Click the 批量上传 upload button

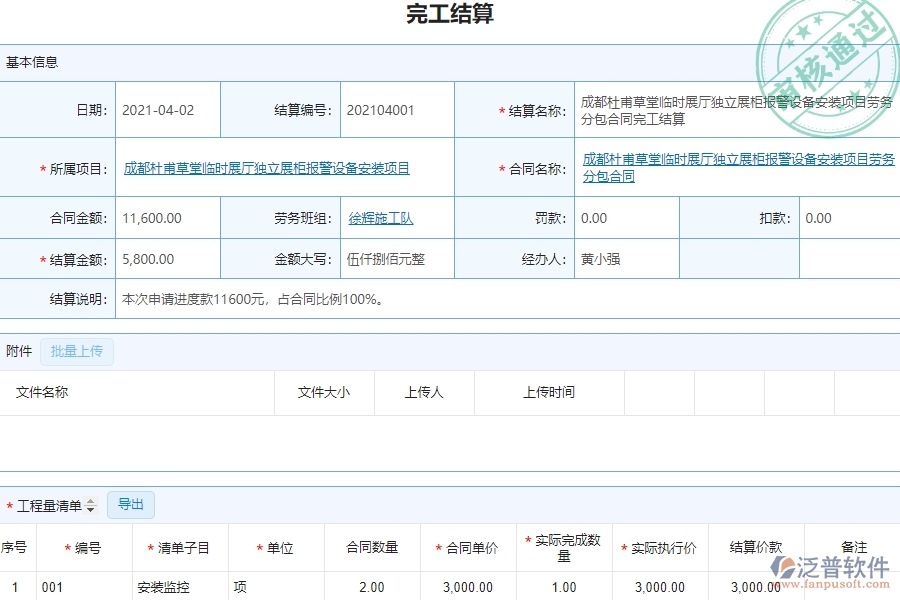click(77, 351)
